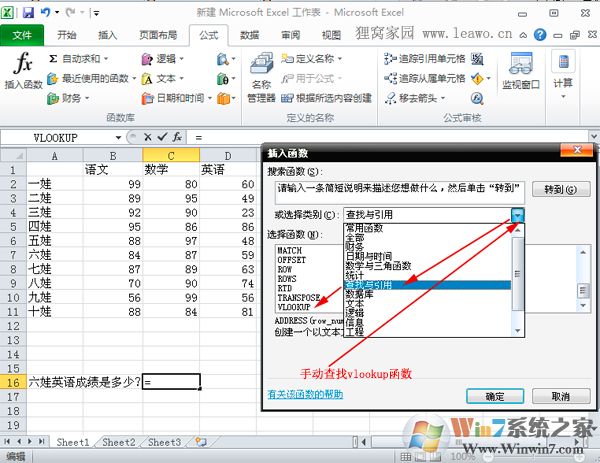Click Trace Precedents (追踪引用单元格)
The image size is (600, 463).
coord(424,59)
